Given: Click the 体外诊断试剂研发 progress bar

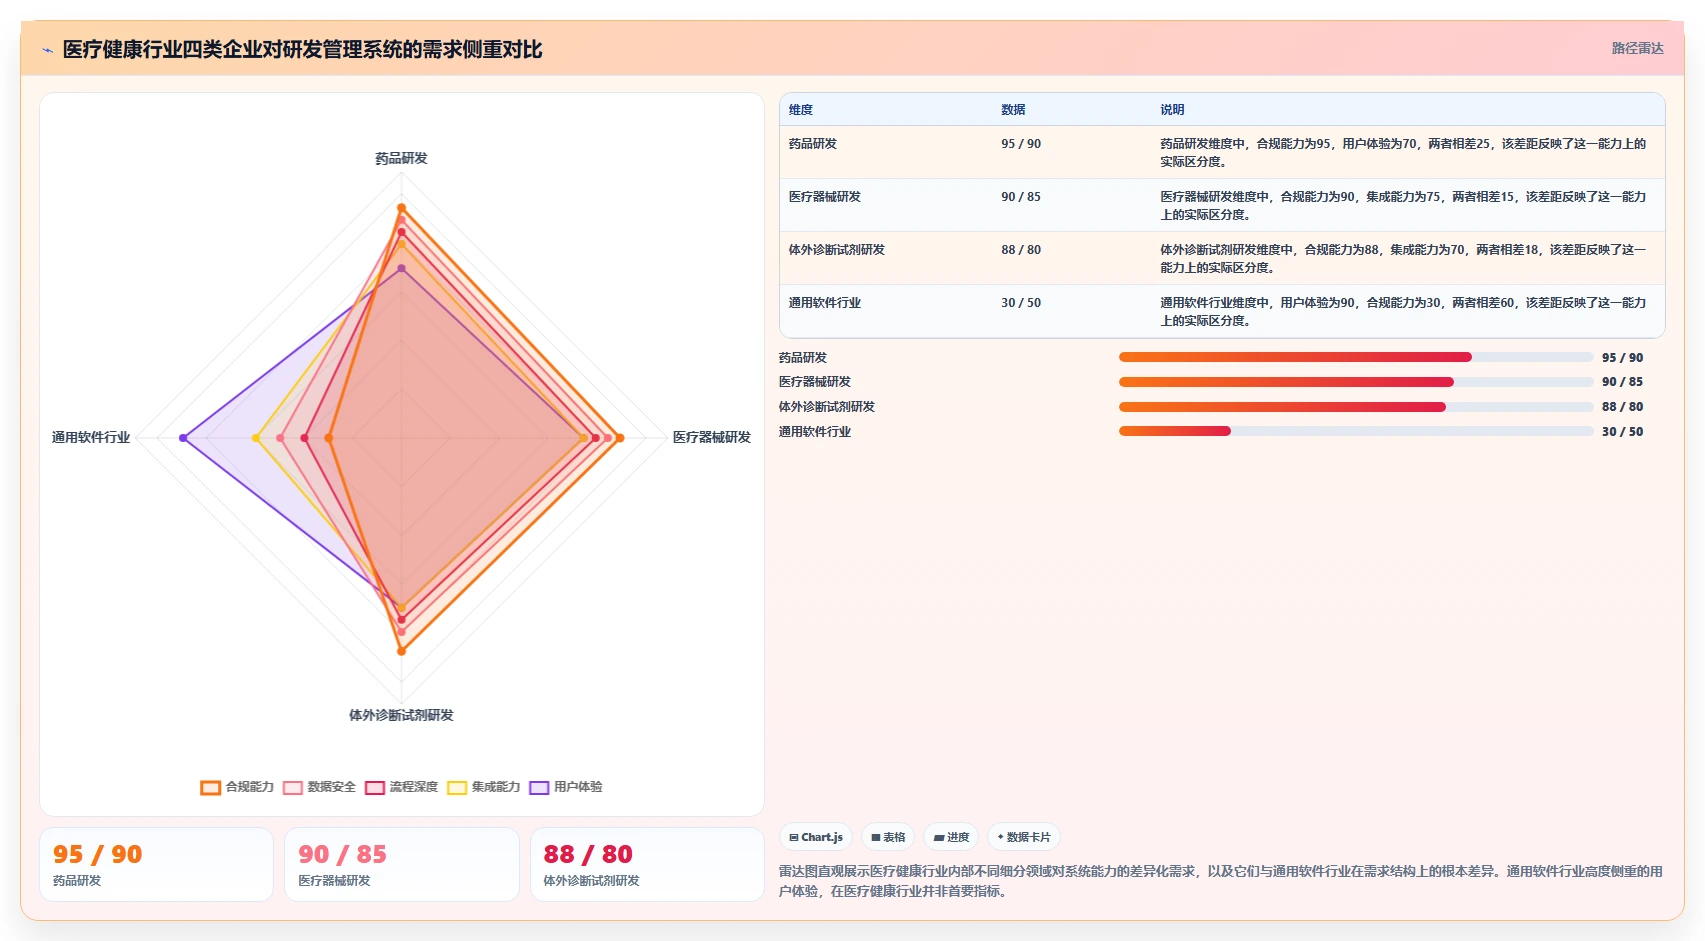Looking at the screenshot, I should coord(1356,407).
